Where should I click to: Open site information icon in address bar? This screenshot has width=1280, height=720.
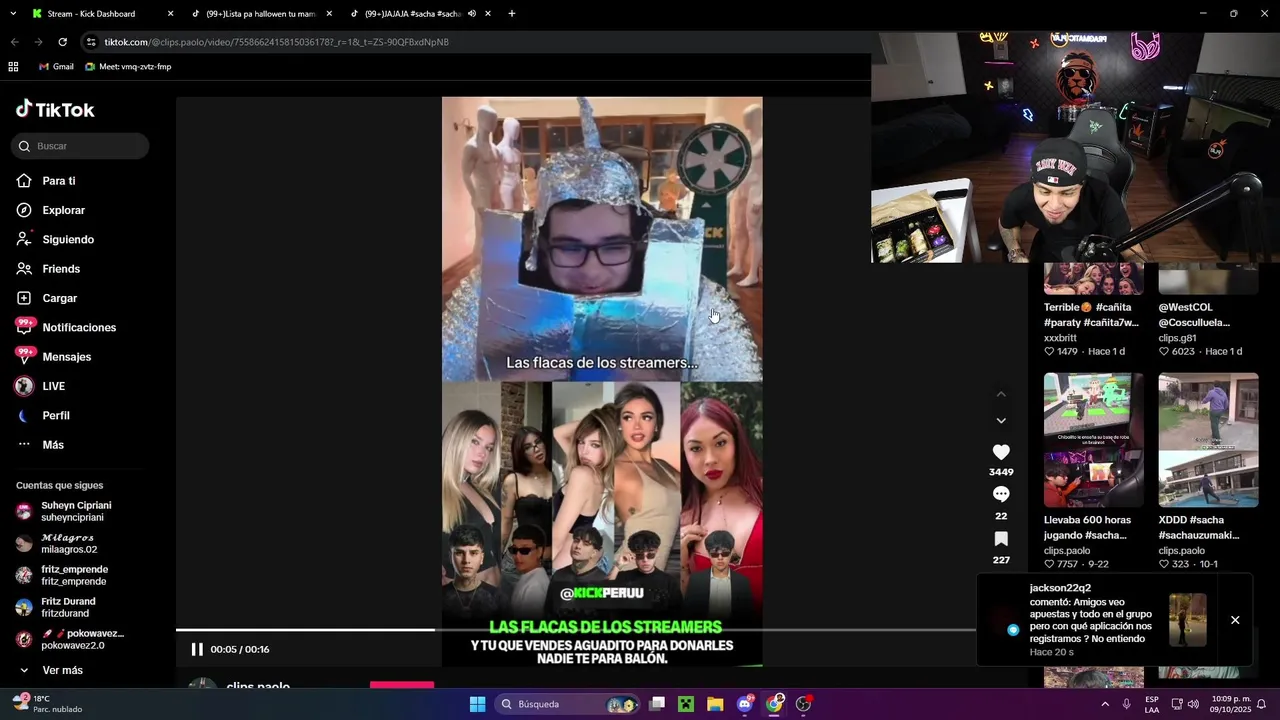tap(91, 42)
